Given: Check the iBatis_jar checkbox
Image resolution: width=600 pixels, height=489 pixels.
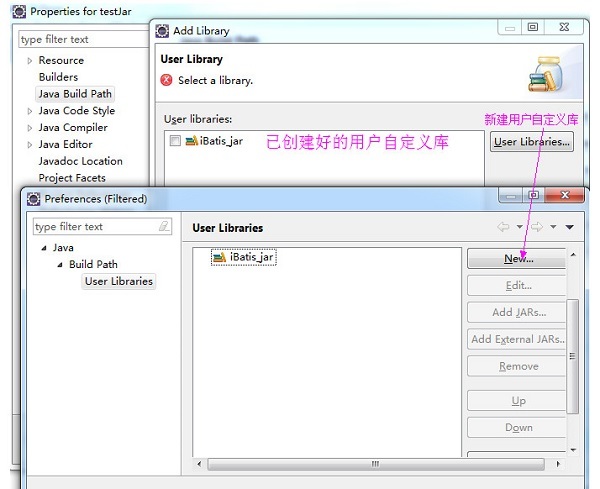Looking at the screenshot, I should pyautogui.click(x=175, y=141).
